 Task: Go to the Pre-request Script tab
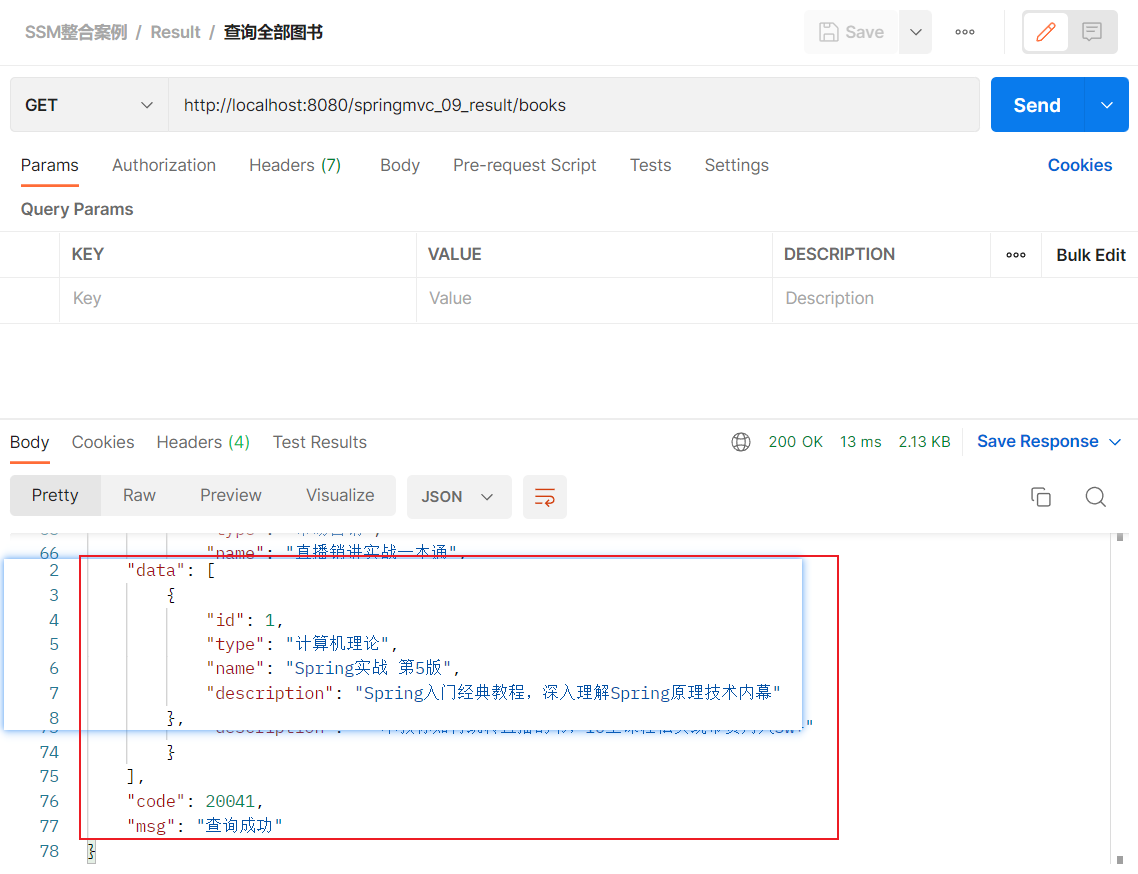pyautogui.click(x=525, y=166)
